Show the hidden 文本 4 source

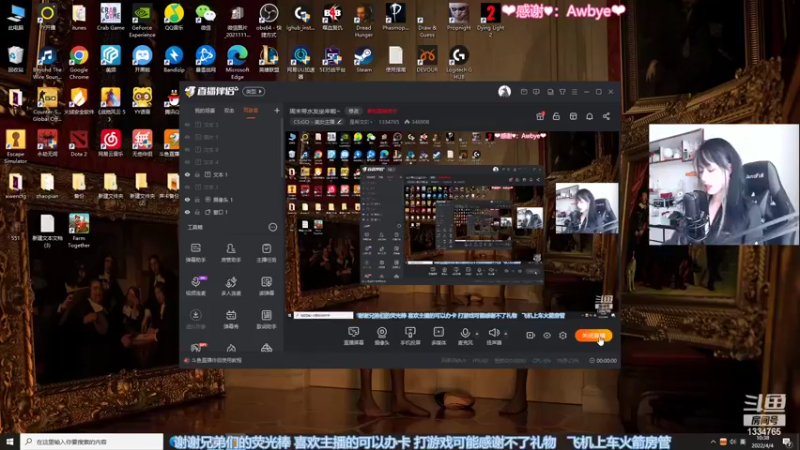187,162
